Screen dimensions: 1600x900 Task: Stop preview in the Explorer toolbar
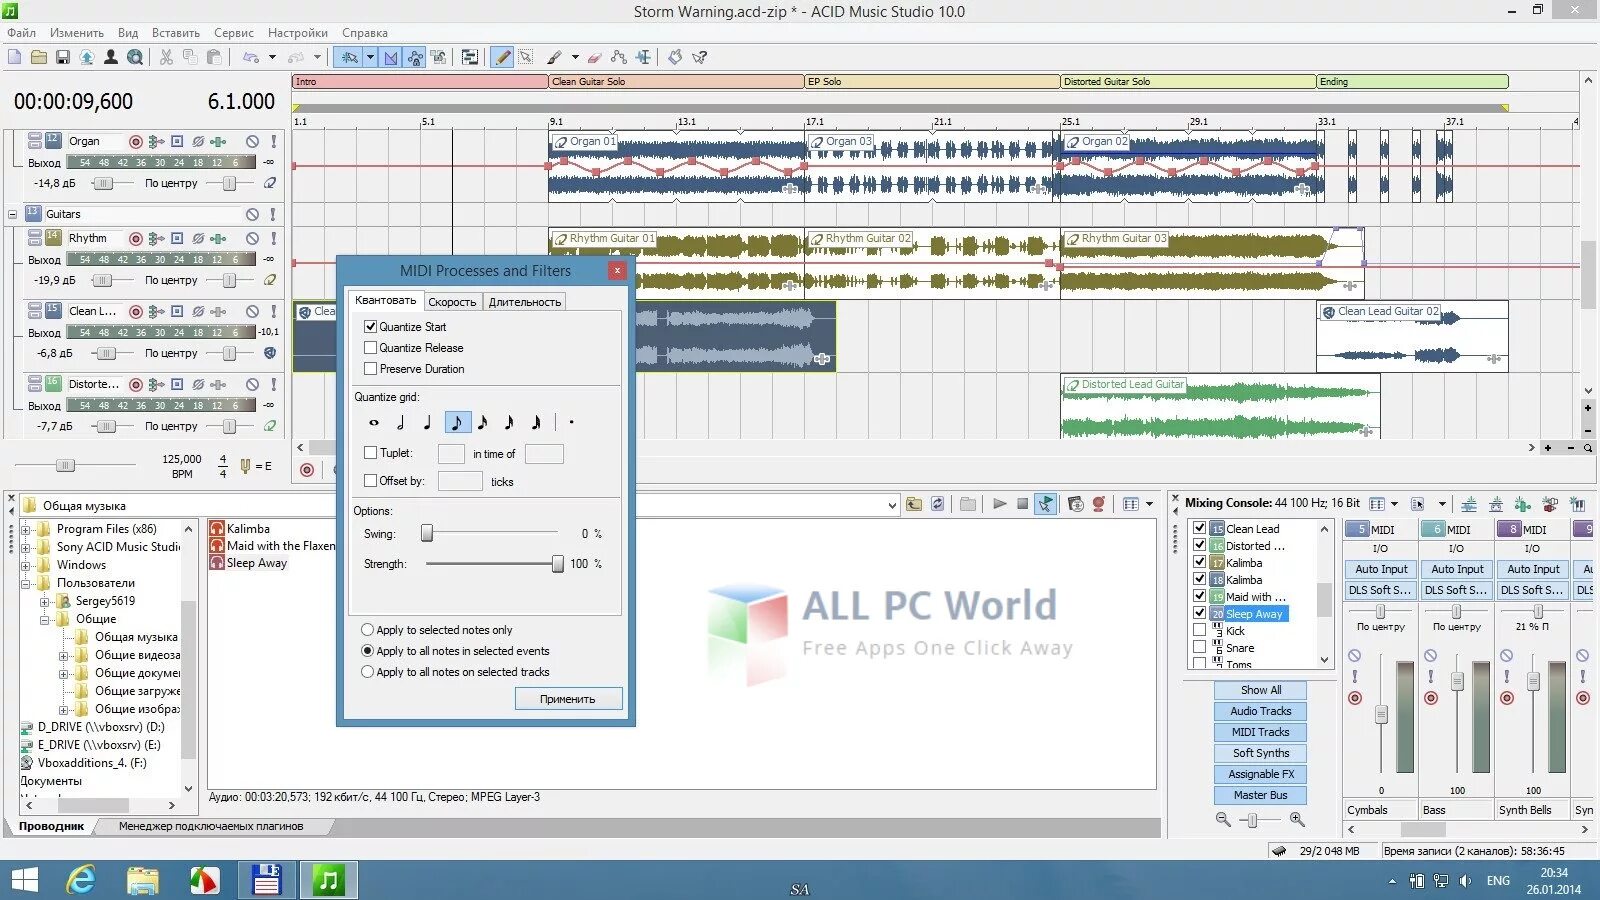coord(1022,504)
